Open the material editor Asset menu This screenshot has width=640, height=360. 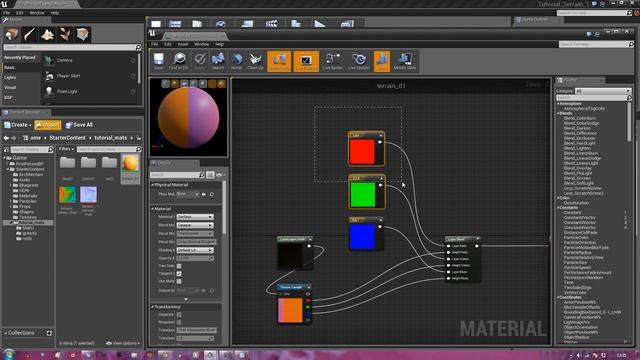[183, 44]
